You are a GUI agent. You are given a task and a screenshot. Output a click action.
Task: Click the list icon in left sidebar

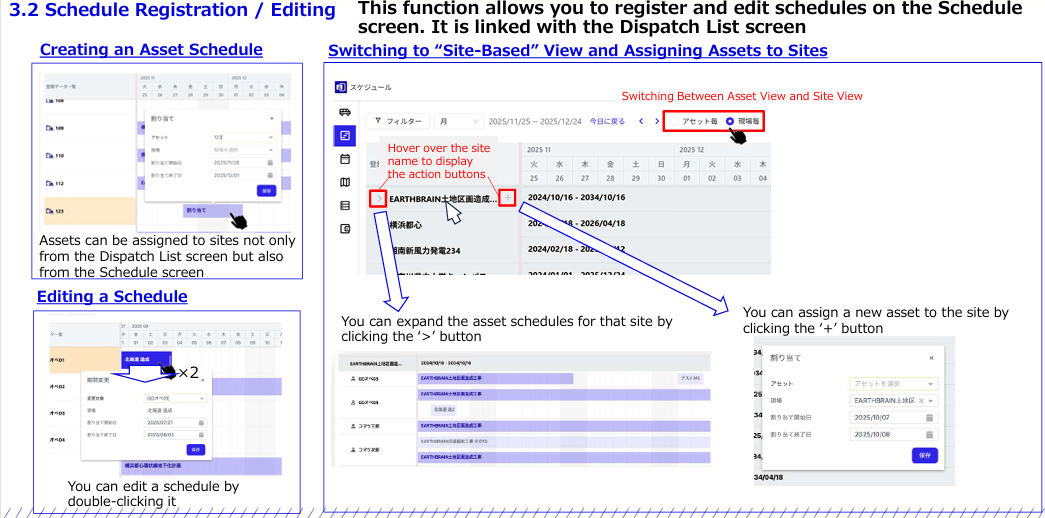345,205
